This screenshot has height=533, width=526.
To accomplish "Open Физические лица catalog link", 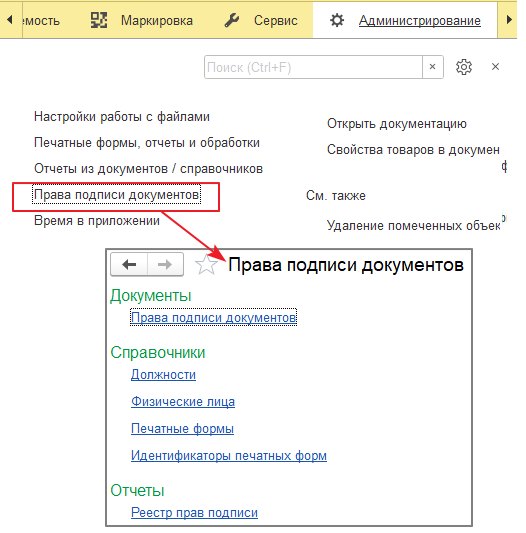I will click(x=183, y=401).
